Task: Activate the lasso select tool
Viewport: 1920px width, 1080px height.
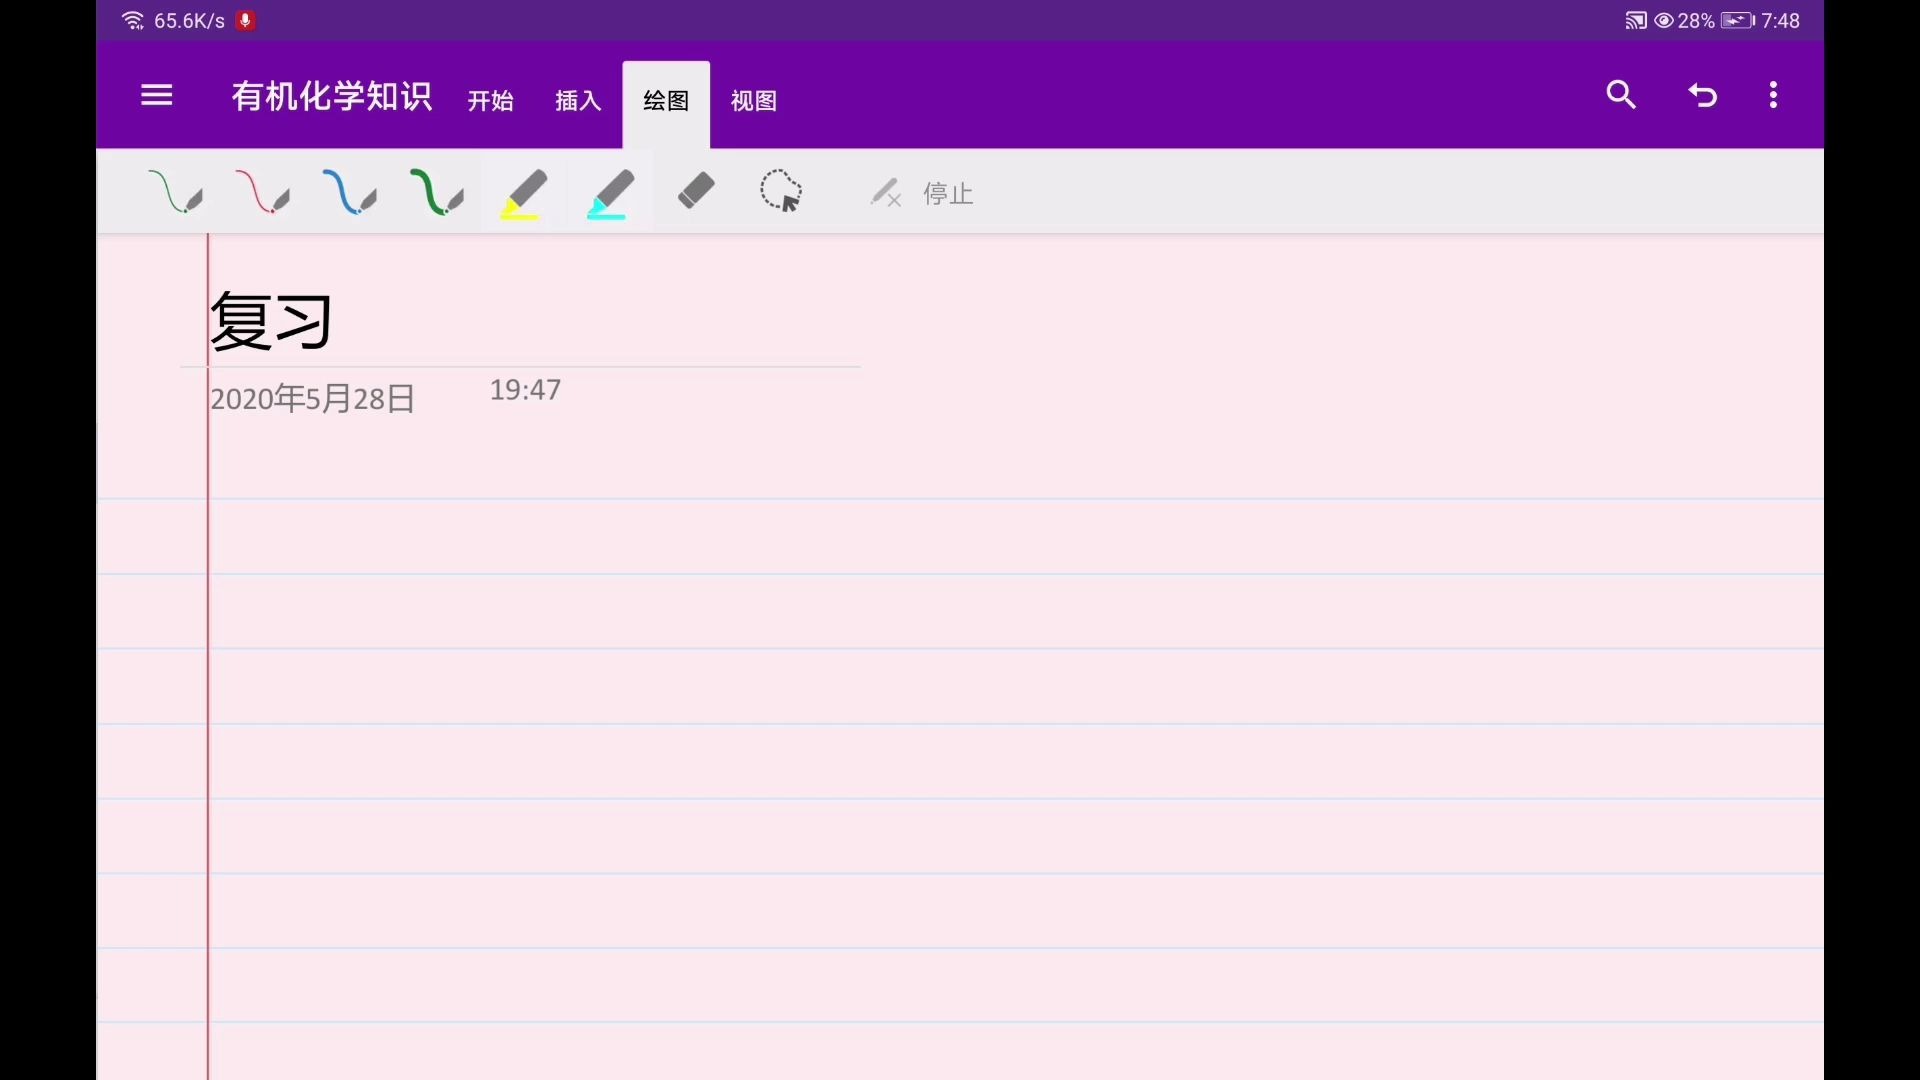Action: (x=781, y=191)
